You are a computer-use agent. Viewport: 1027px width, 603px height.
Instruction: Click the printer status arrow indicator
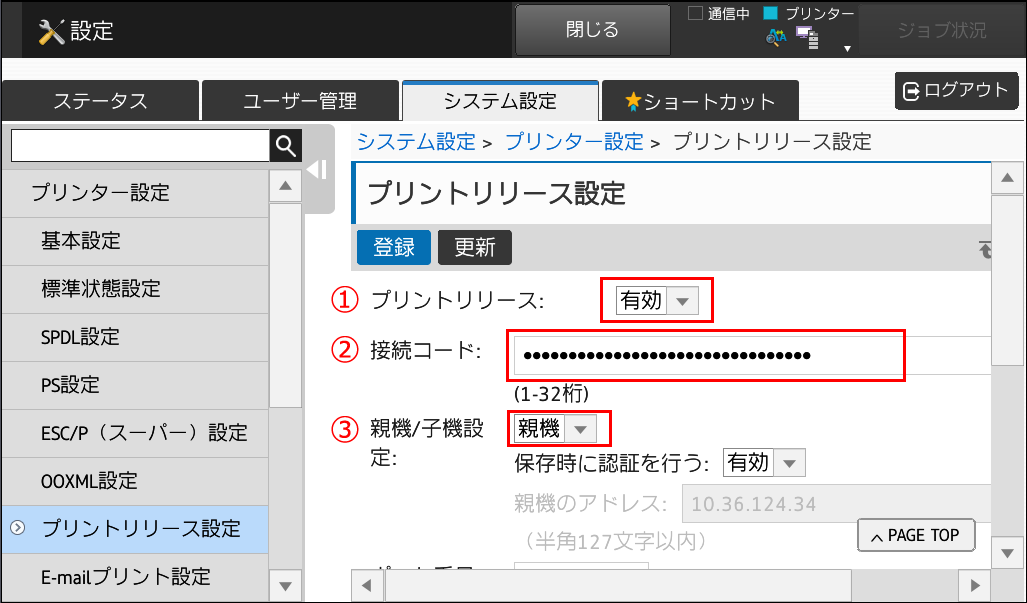pyautogui.click(x=847, y=48)
